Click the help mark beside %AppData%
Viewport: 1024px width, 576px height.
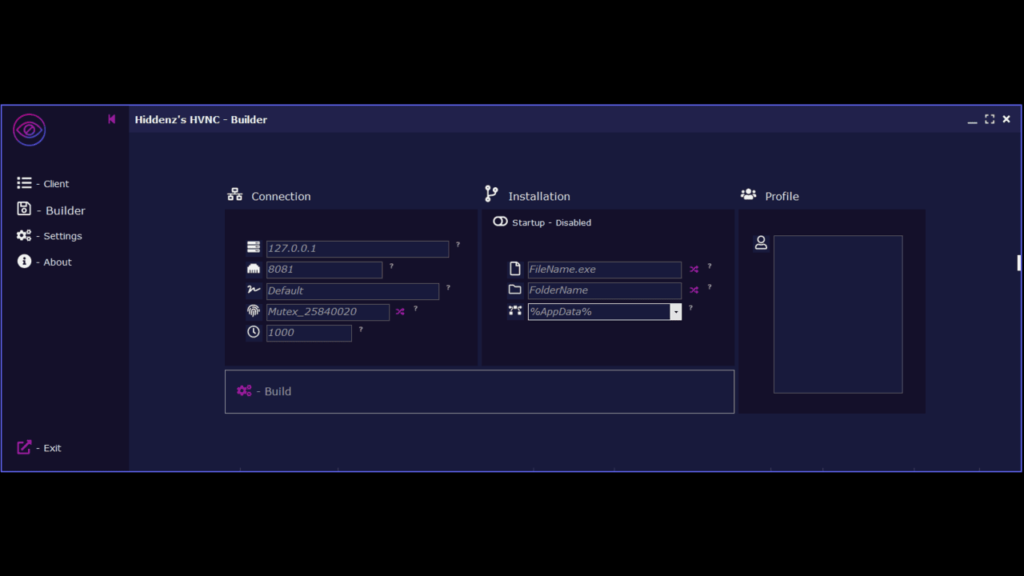point(690,308)
